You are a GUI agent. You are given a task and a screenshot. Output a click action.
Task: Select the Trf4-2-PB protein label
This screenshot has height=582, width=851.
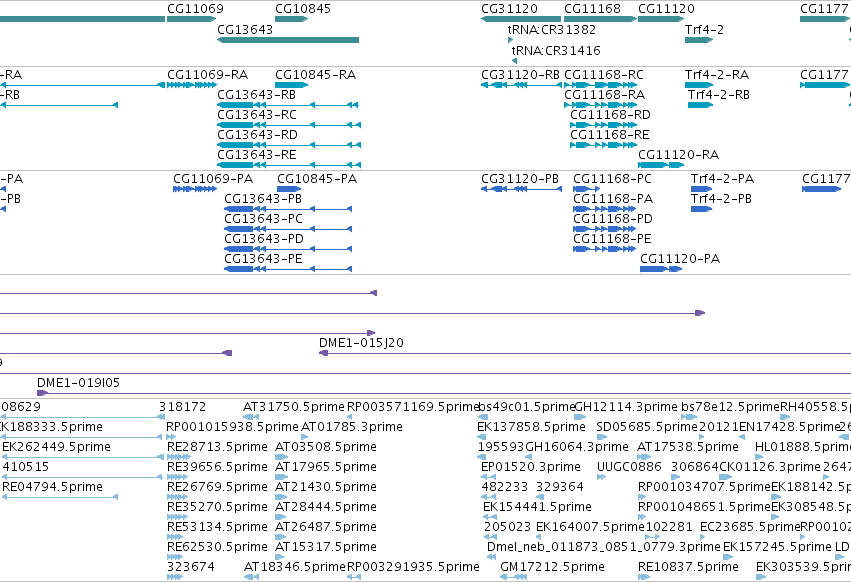721,199
